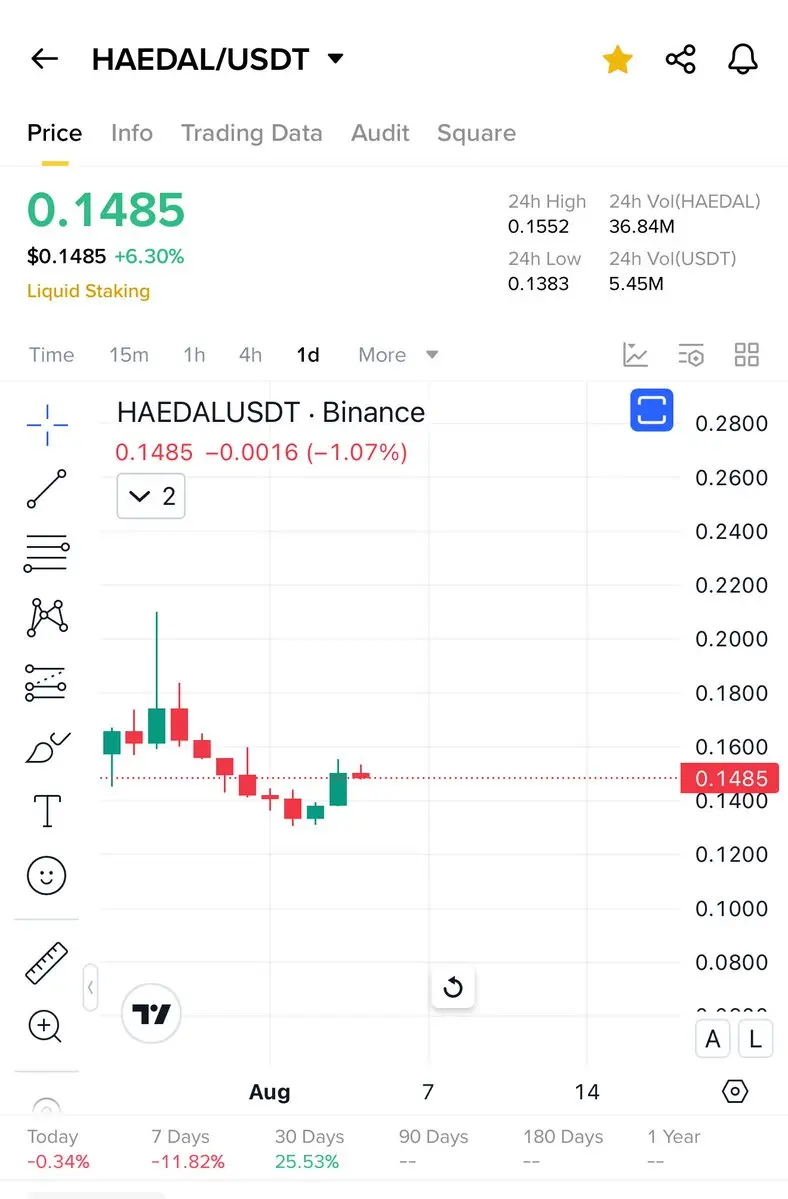Open the Trading Data tab

[x=251, y=133]
